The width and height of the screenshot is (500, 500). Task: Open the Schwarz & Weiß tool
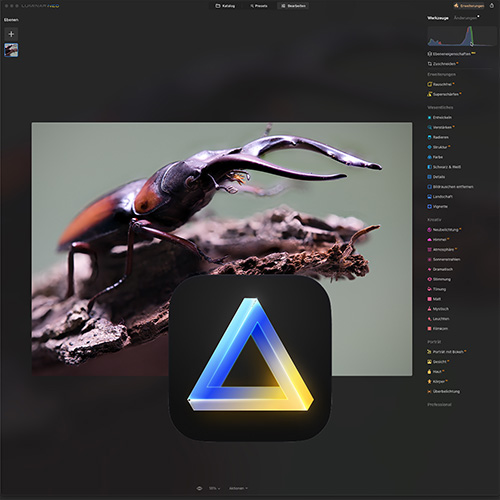(x=444, y=167)
